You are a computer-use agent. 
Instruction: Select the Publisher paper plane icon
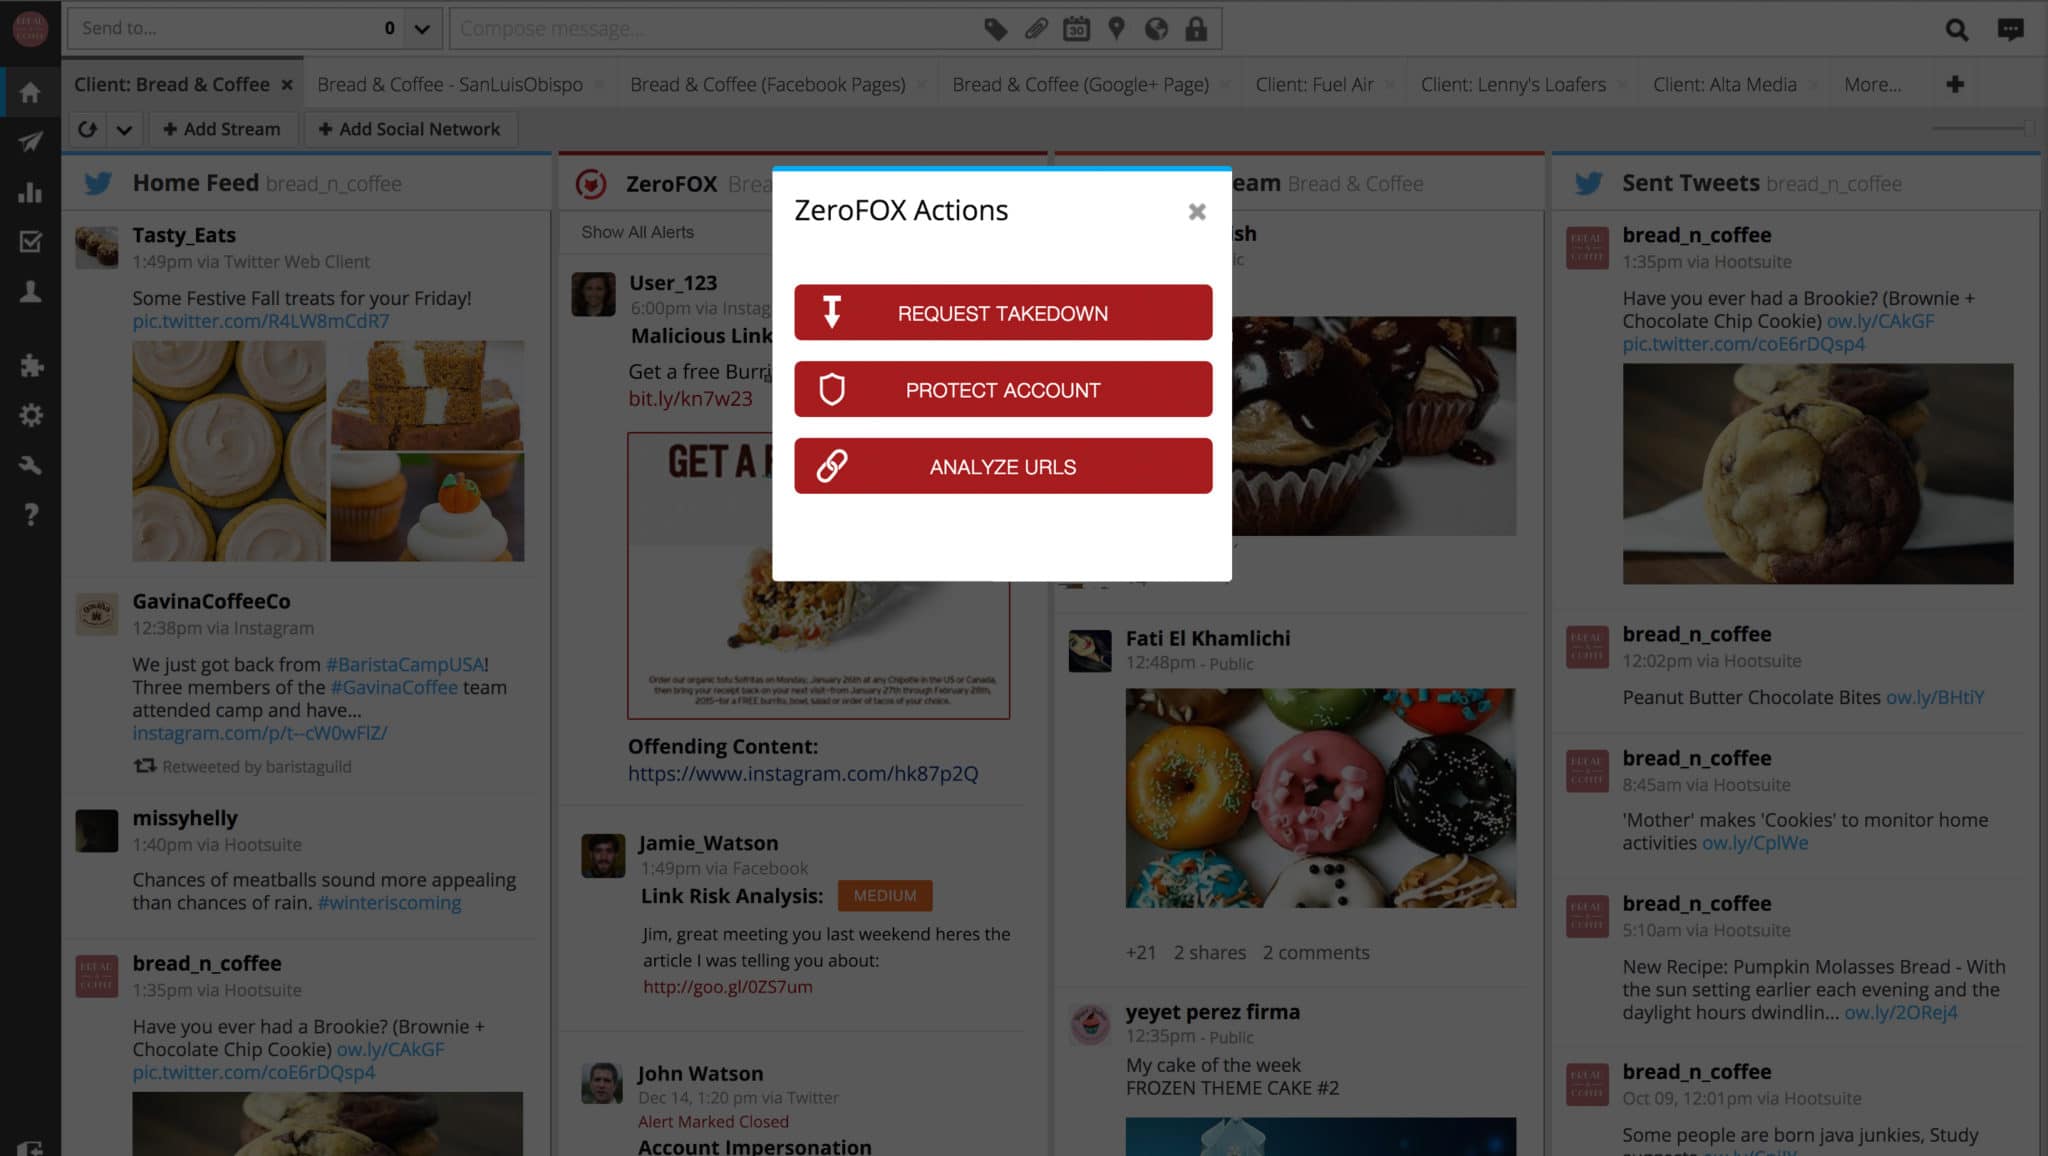[x=30, y=141]
